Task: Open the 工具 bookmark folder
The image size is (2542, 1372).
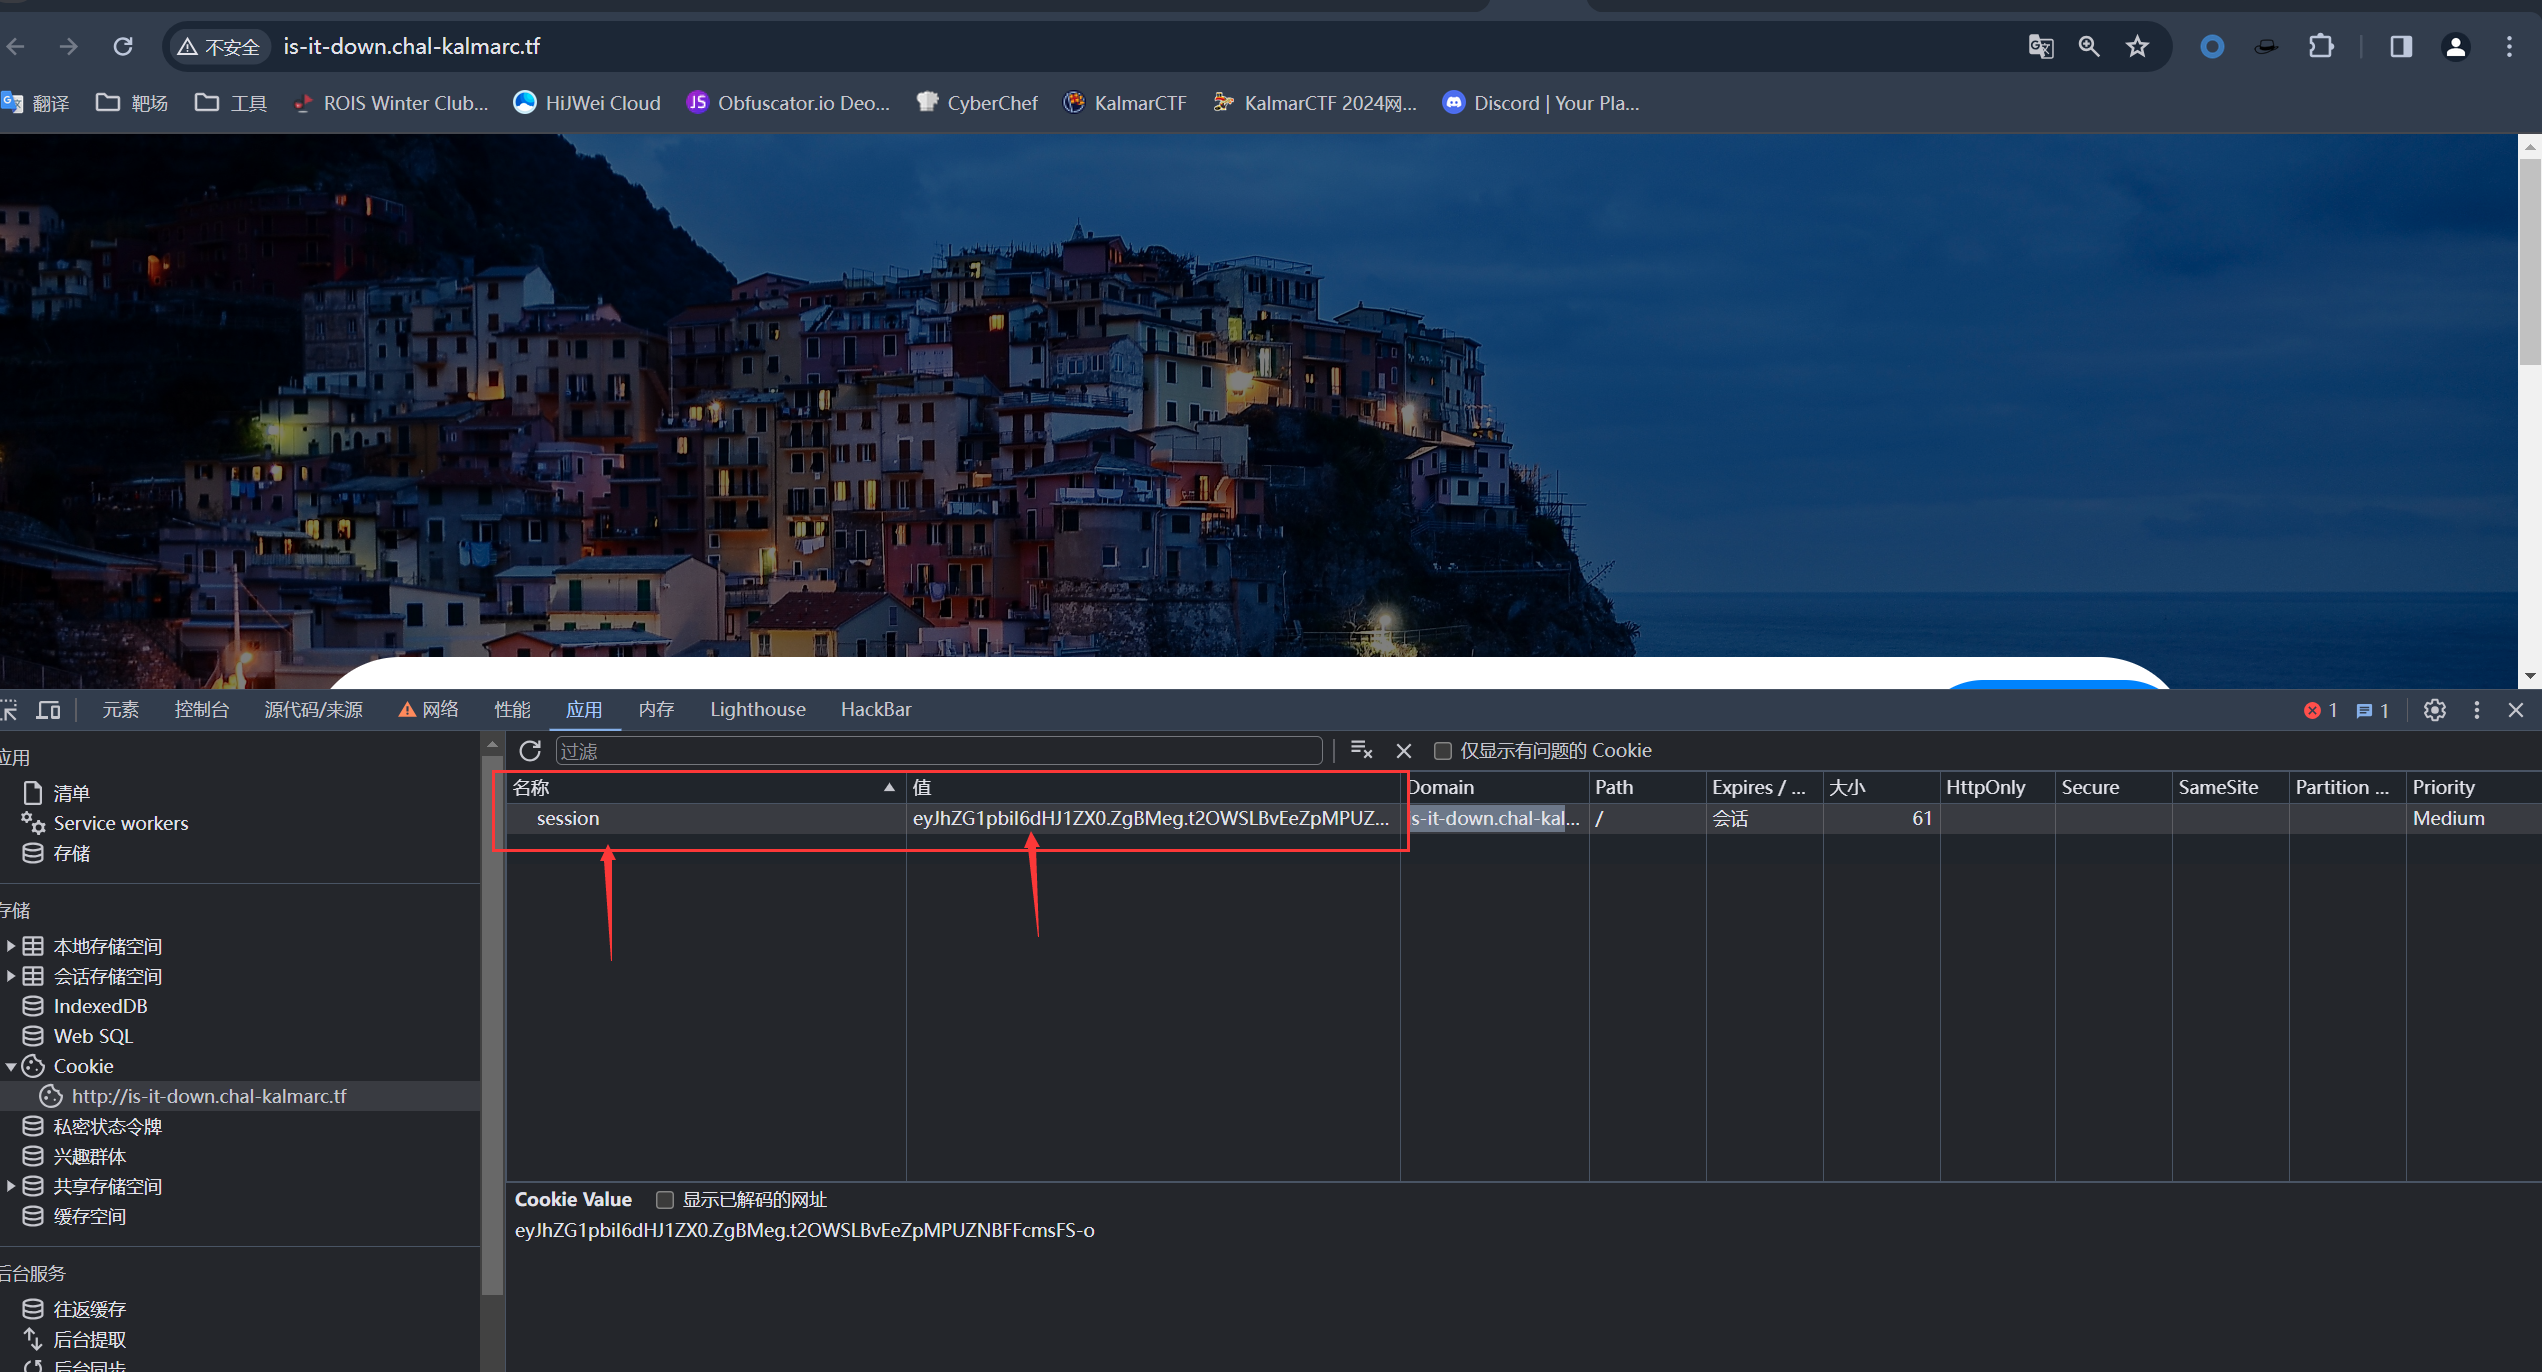Action: (x=231, y=102)
